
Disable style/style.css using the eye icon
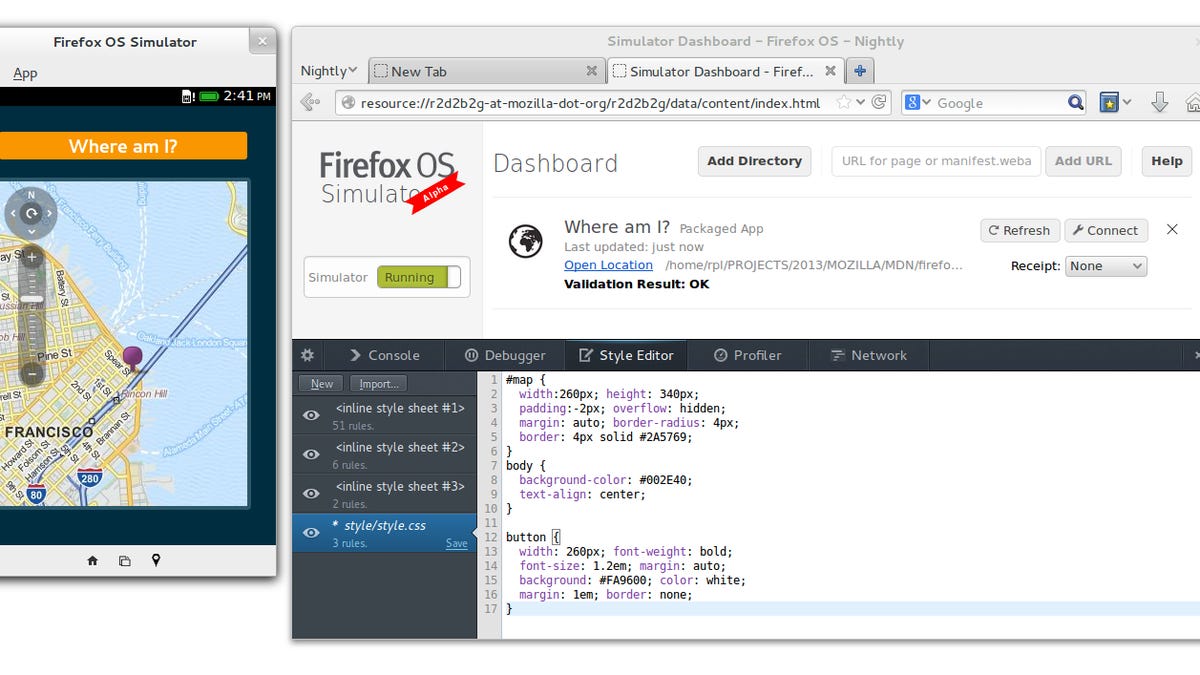[x=310, y=531]
